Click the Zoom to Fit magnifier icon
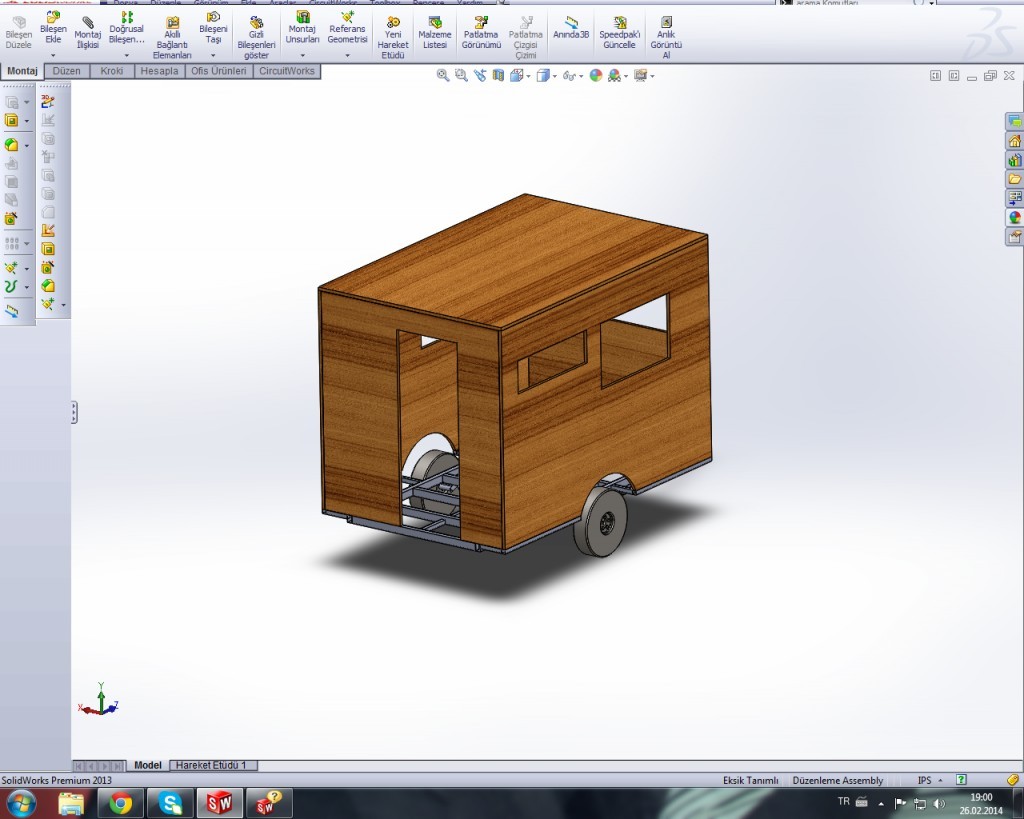 click(443, 75)
